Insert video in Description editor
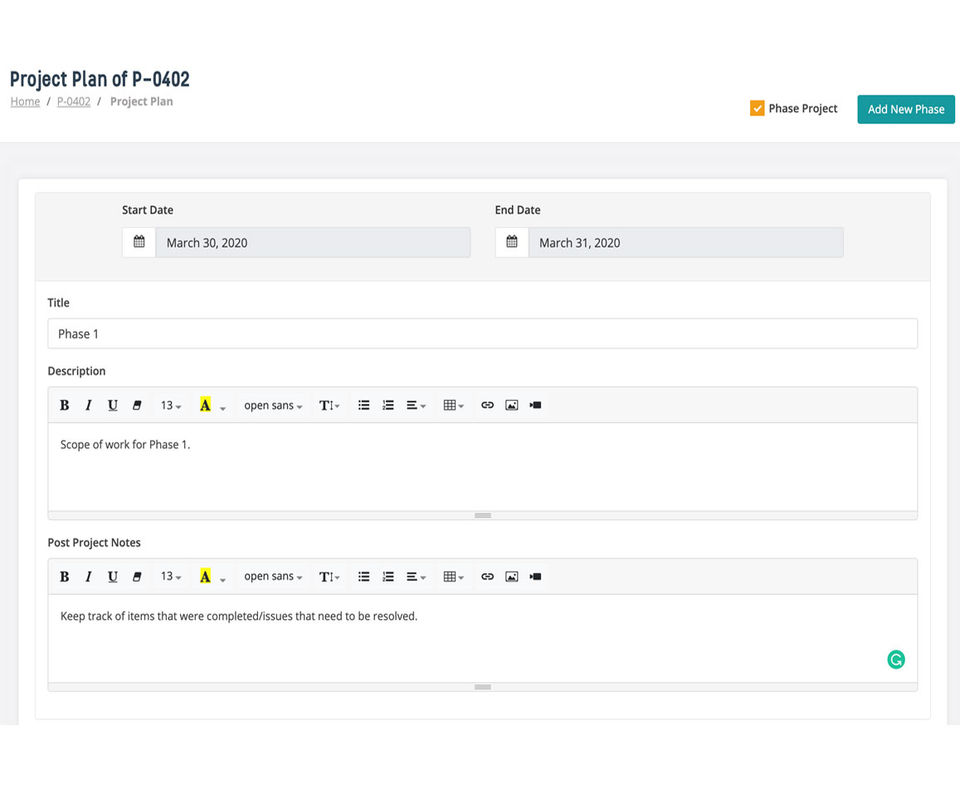 pos(536,405)
